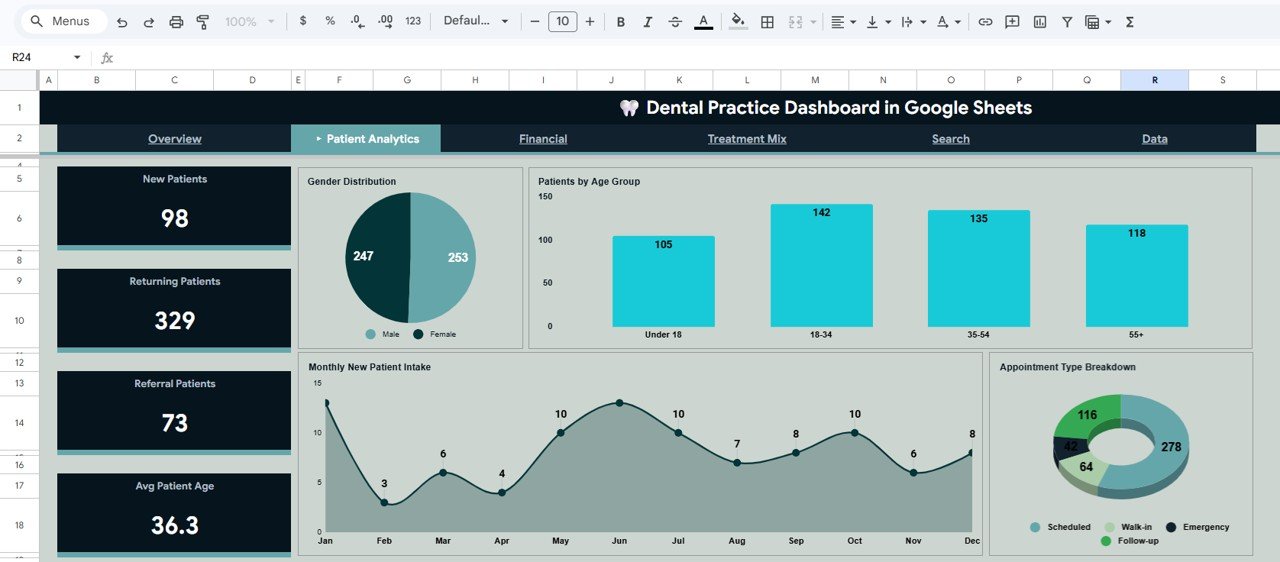
Task: Navigate to the Data tab
Action: pos(1155,139)
